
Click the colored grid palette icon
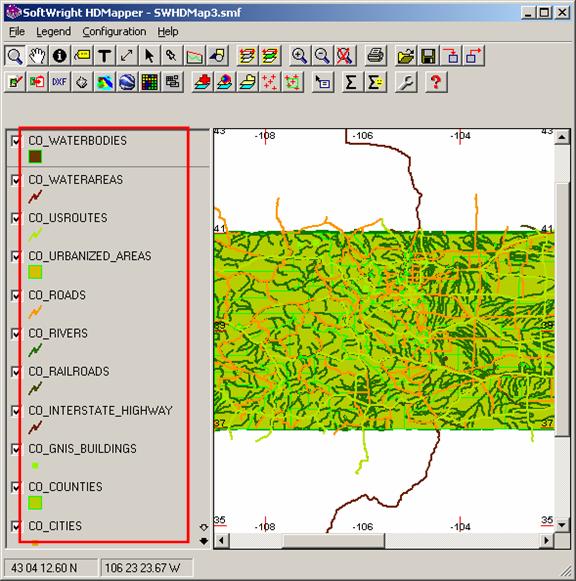(149, 82)
